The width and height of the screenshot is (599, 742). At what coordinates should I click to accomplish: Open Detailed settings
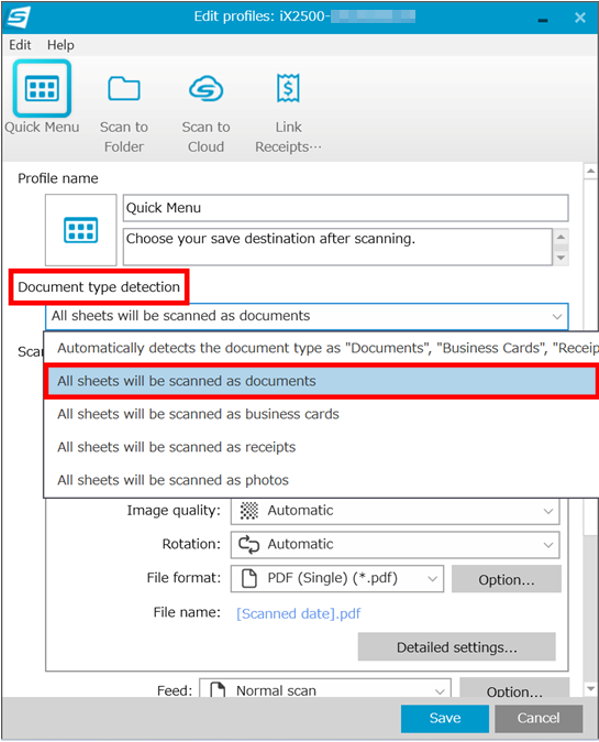tap(457, 647)
